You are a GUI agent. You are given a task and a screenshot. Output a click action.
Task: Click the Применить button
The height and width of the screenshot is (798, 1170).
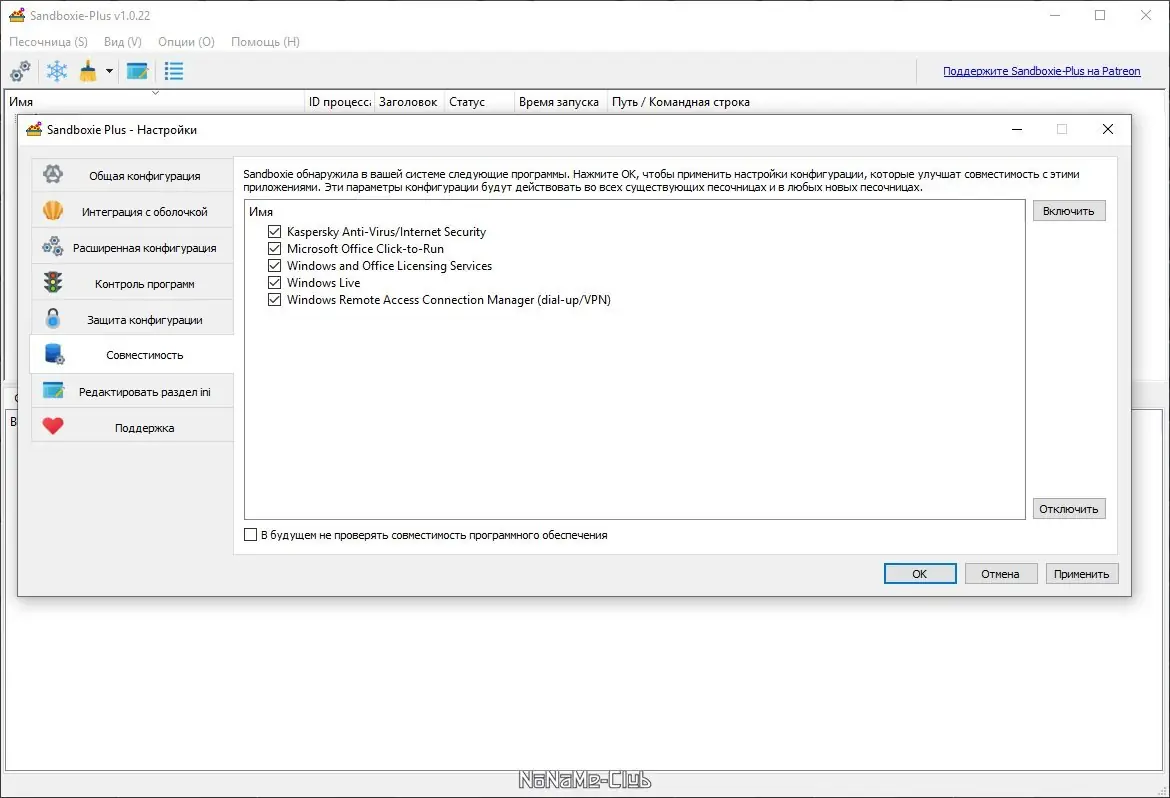1081,573
